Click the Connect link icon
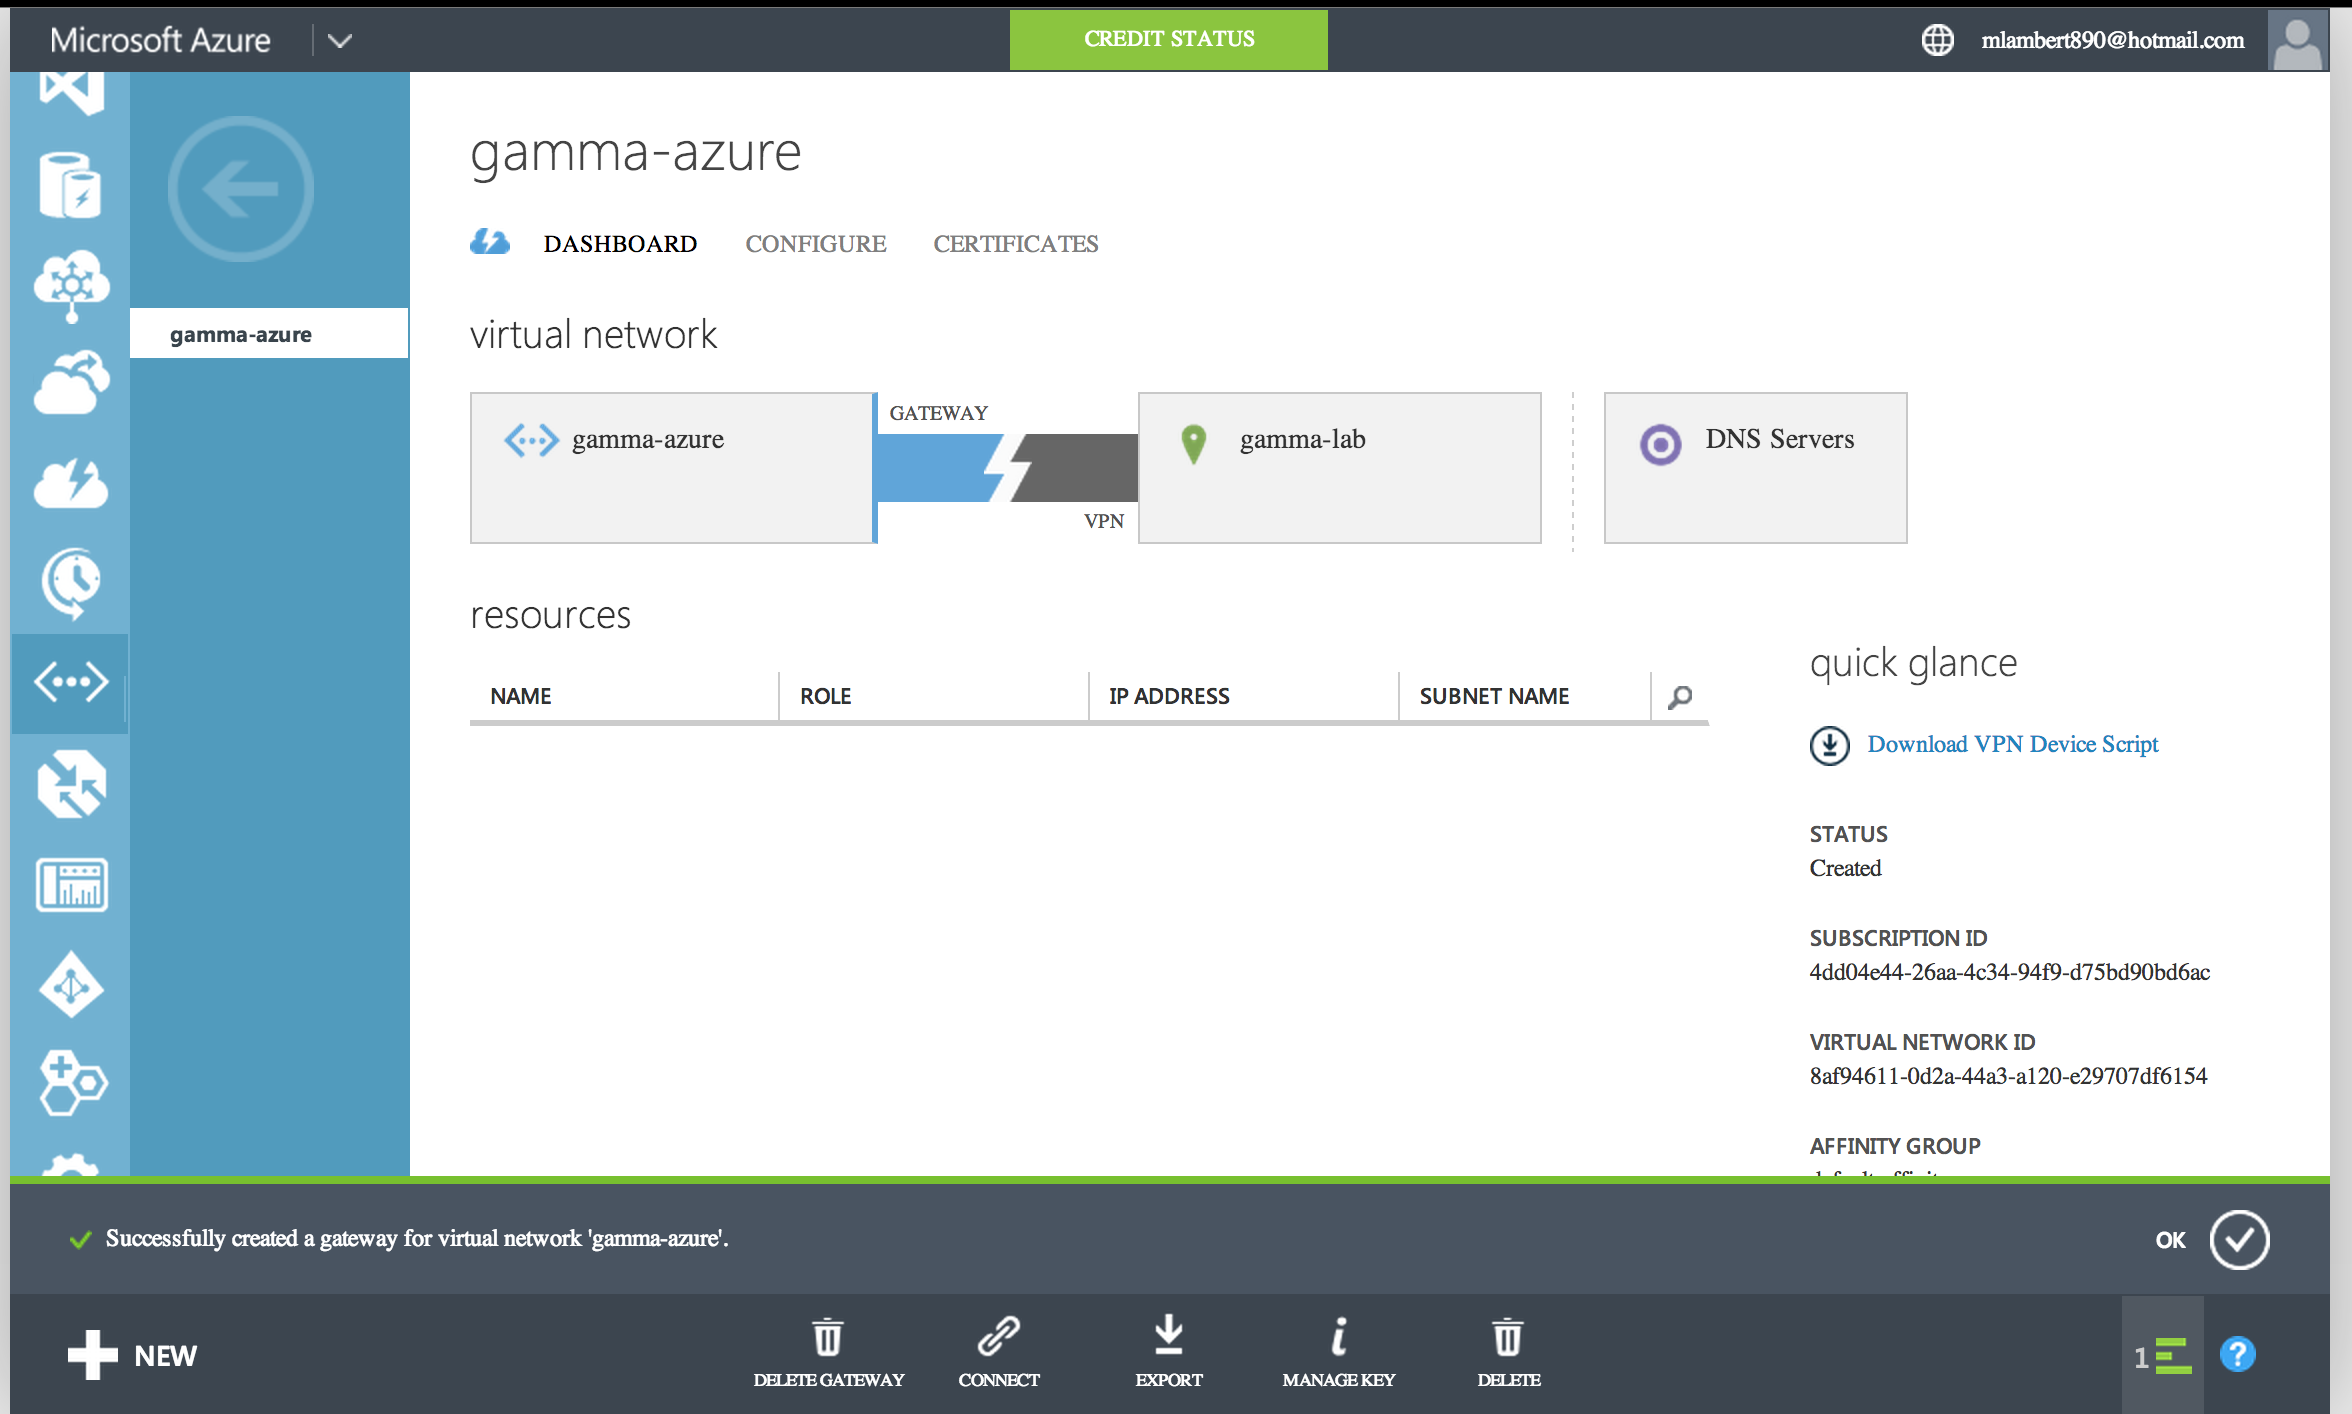Screen dimensions: 2352x1414 [998, 1337]
